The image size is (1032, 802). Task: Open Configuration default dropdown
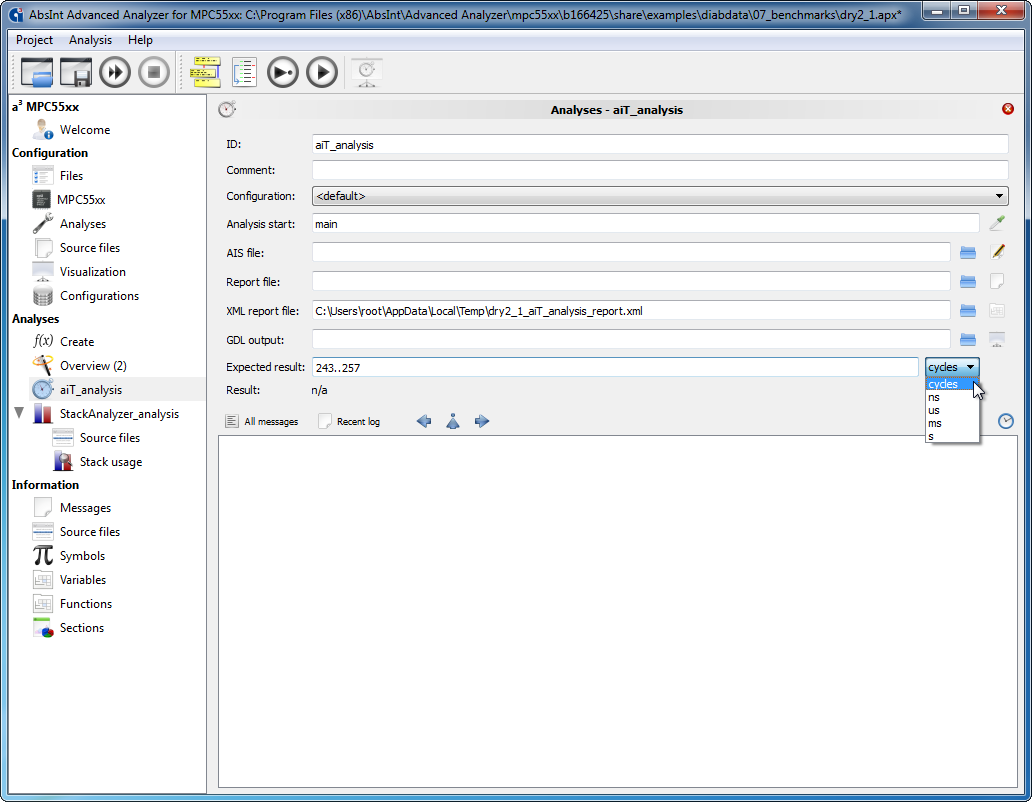coord(659,196)
